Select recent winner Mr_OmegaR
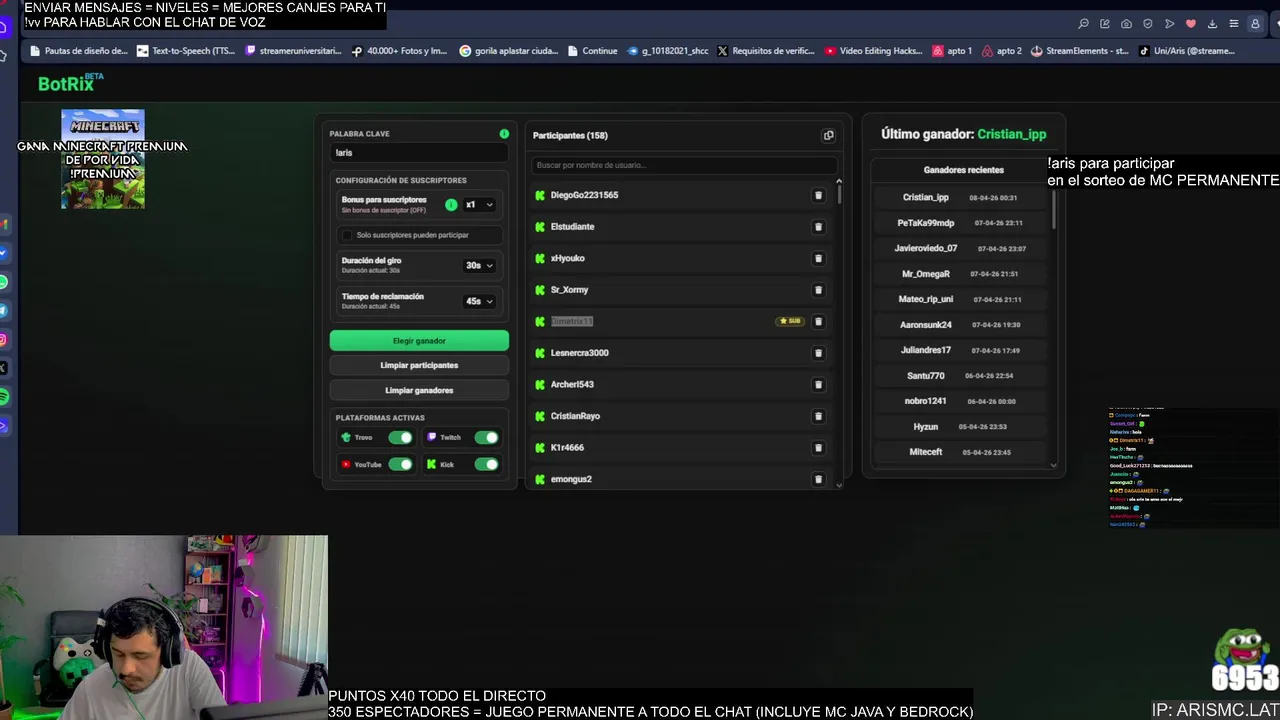 (961, 274)
